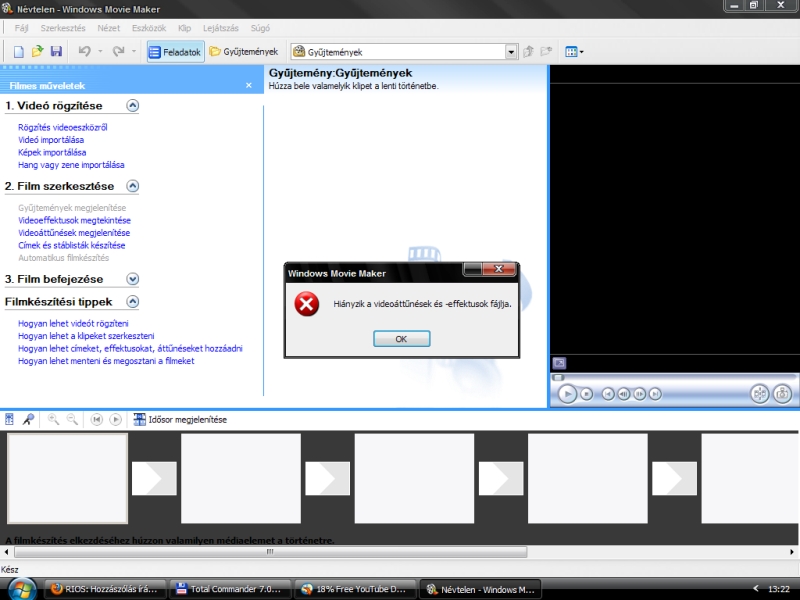Image resolution: width=800 pixels, height=600 pixels.
Task: Toggle the Gyűjtemények pane button
Action: 244,52
